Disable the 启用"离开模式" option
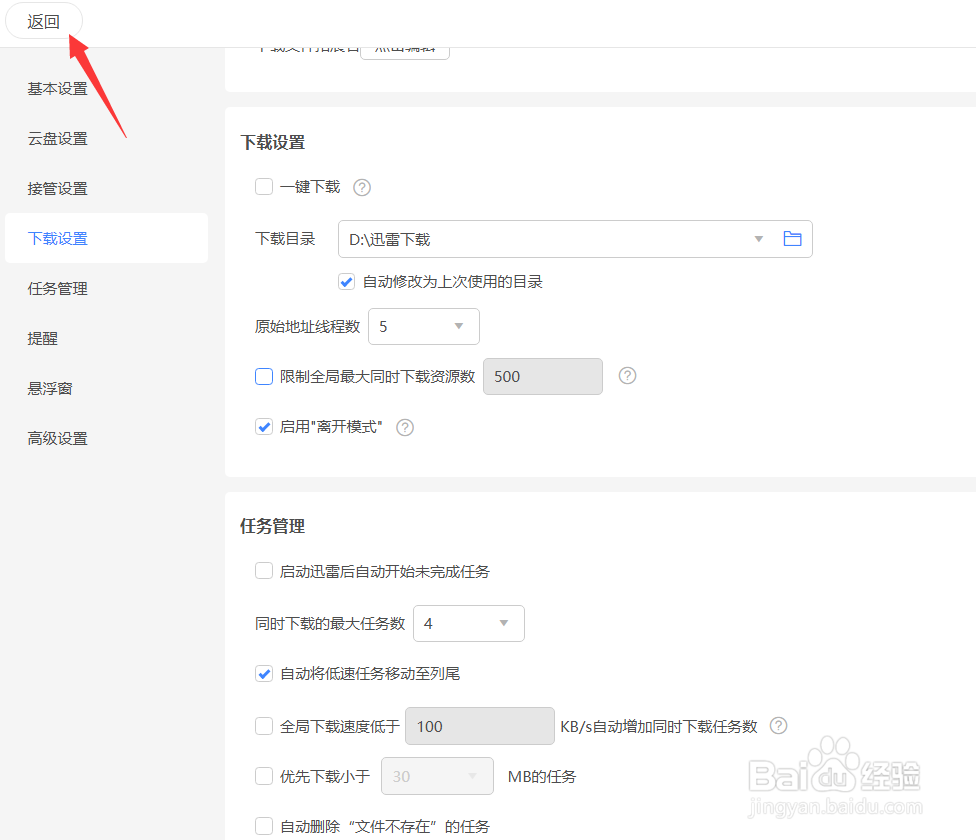 click(263, 427)
